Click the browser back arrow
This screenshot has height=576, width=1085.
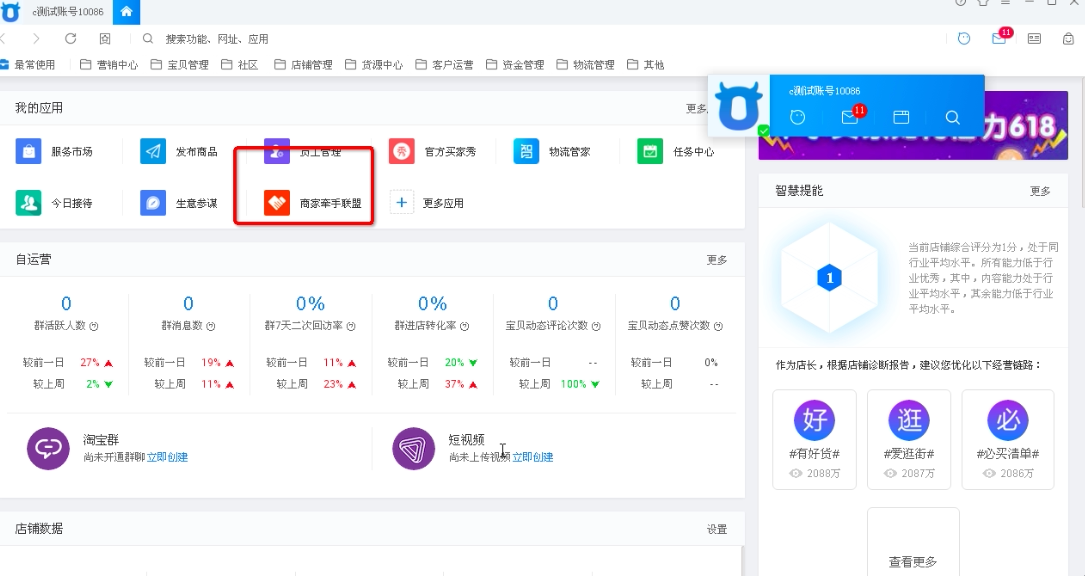pos(3,39)
